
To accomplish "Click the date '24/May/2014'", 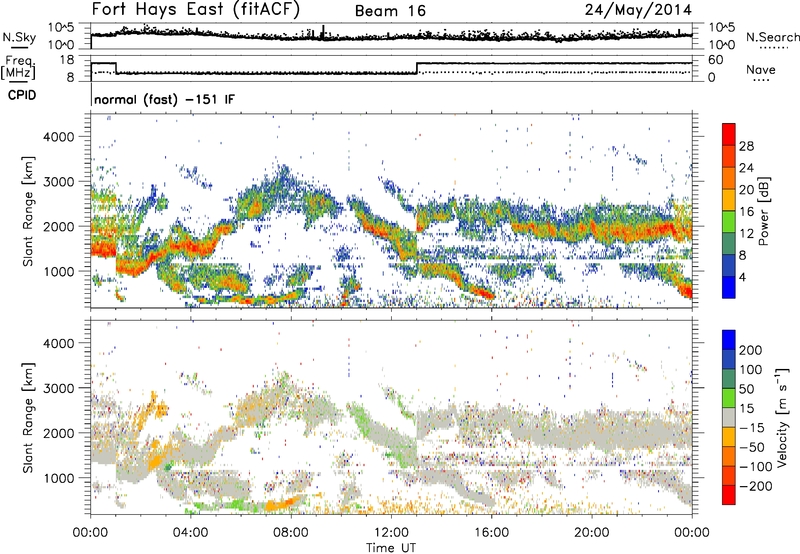I will (x=638, y=10).
